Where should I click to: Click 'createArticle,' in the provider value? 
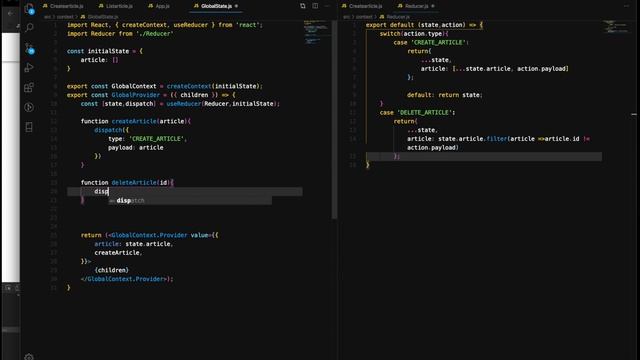point(118,253)
